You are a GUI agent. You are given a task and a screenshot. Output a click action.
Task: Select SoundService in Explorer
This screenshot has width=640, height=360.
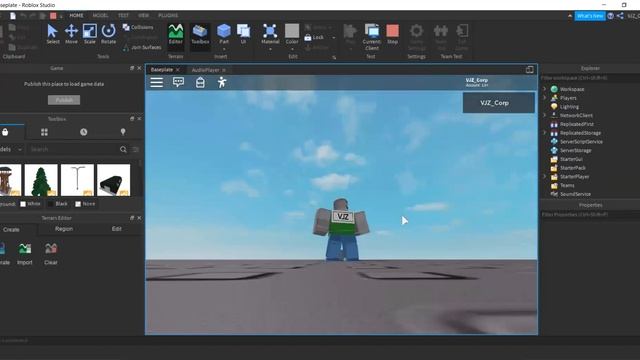575,194
